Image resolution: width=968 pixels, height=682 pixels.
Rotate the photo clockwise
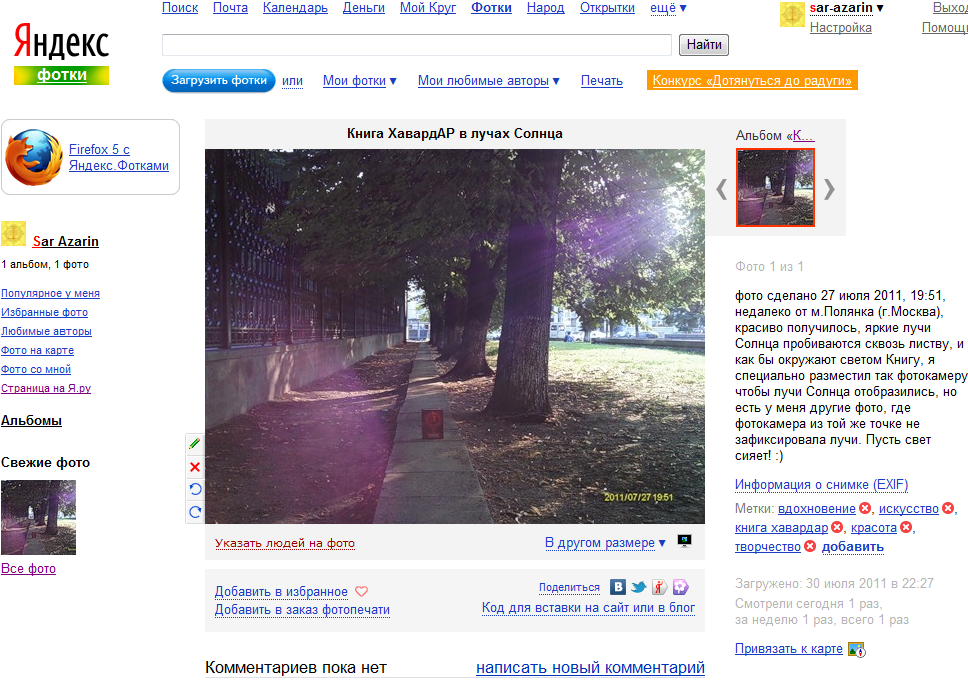coord(195,513)
